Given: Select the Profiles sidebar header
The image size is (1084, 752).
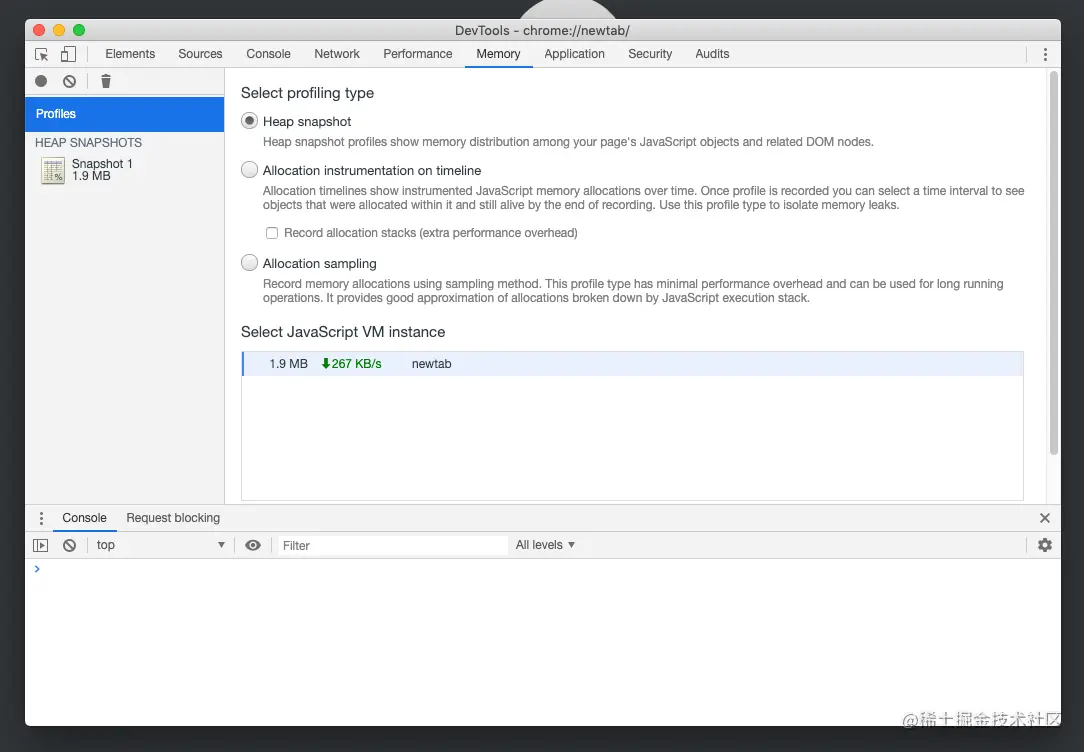Looking at the screenshot, I should coord(124,114).
